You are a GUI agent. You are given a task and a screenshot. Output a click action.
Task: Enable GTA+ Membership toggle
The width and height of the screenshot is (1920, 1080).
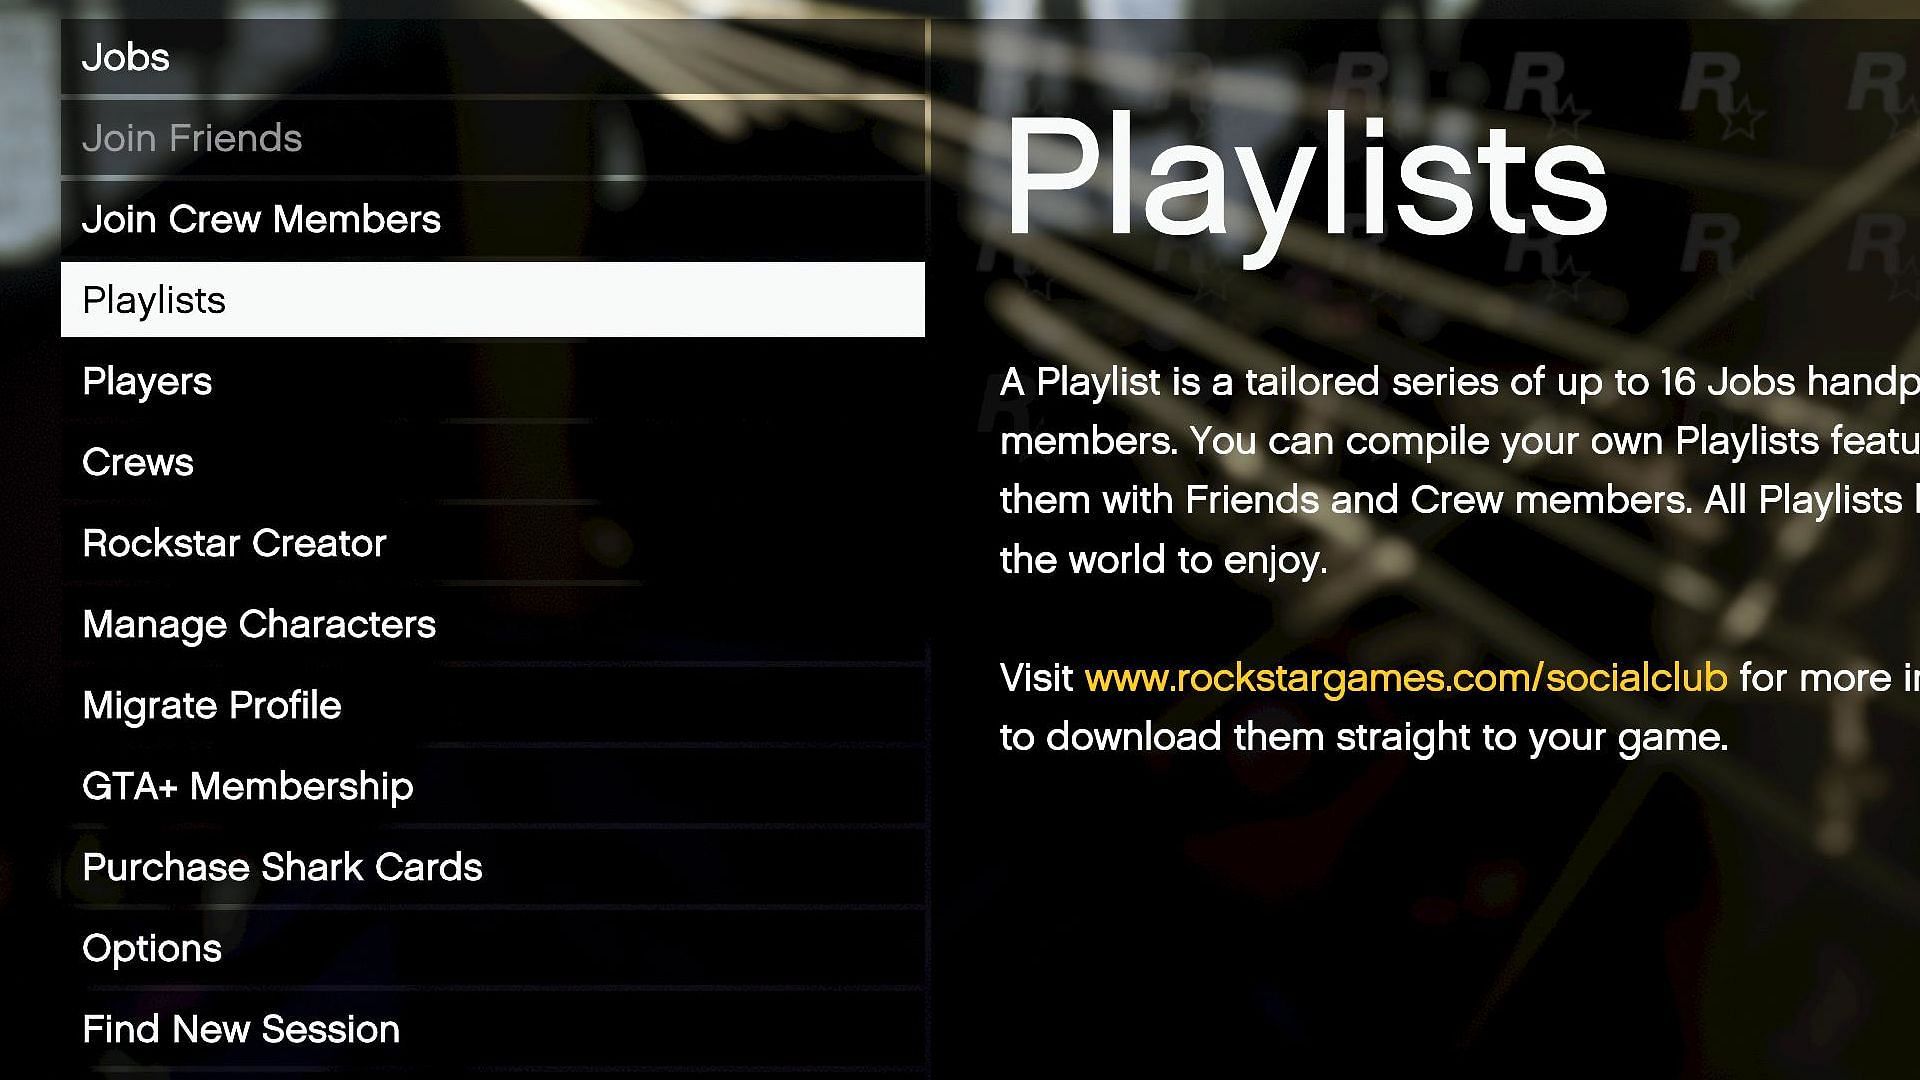click(247, 786)
